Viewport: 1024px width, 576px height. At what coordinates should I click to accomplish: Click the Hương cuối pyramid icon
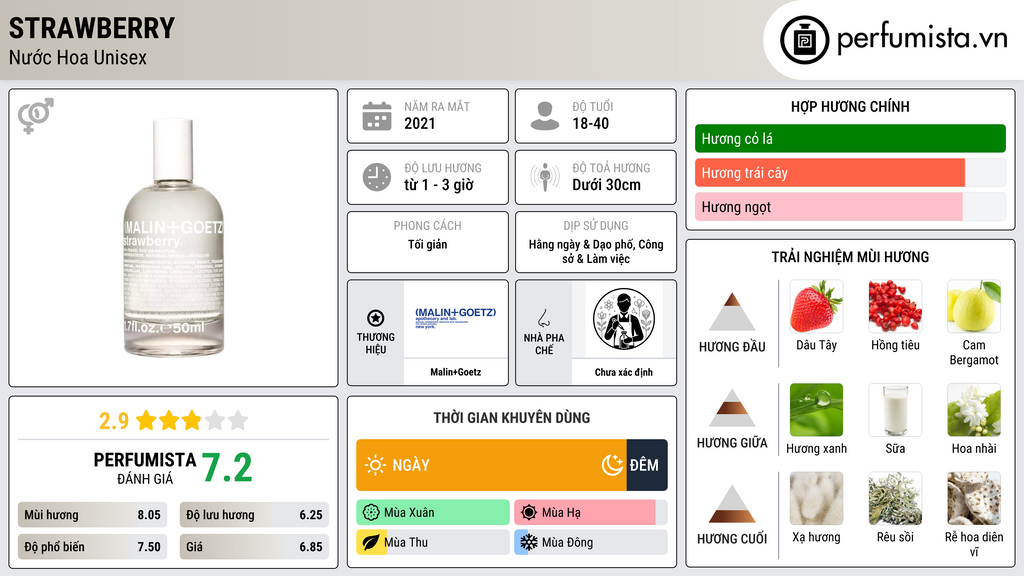(732, 504)
